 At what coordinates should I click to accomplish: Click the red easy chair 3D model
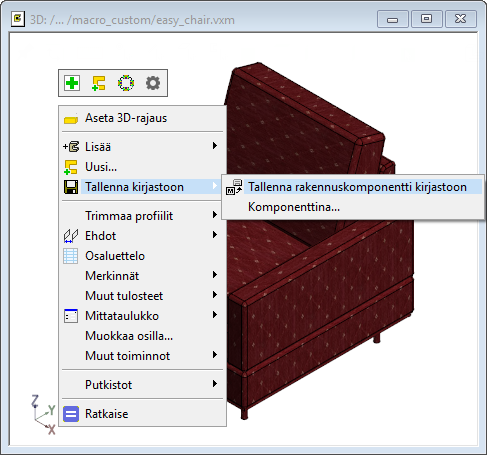(320, 283)
